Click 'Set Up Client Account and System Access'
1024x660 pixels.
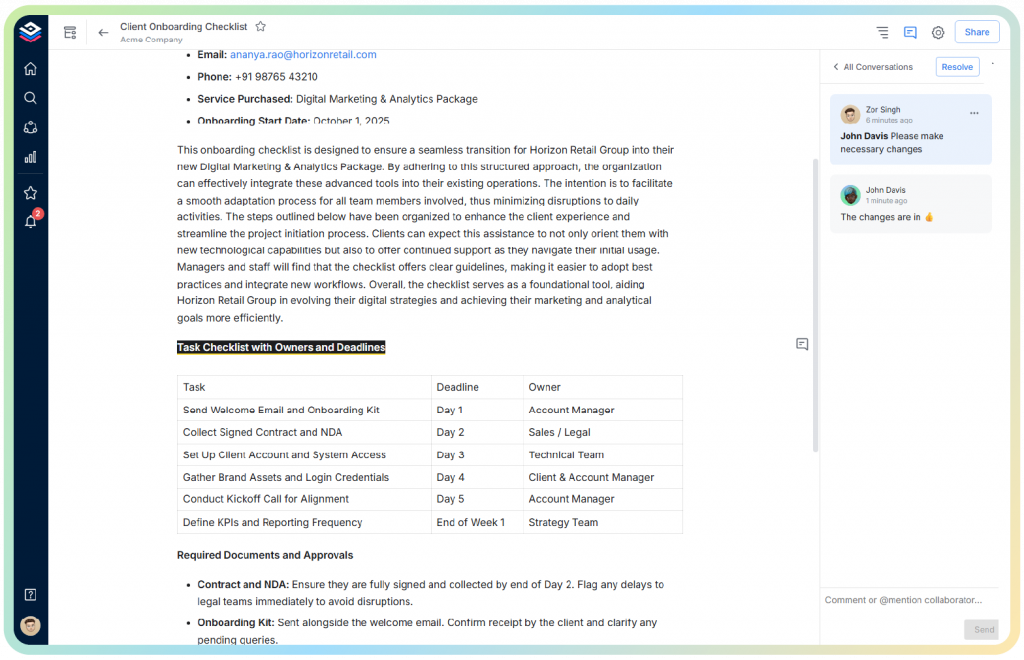(x=304, y=454)
